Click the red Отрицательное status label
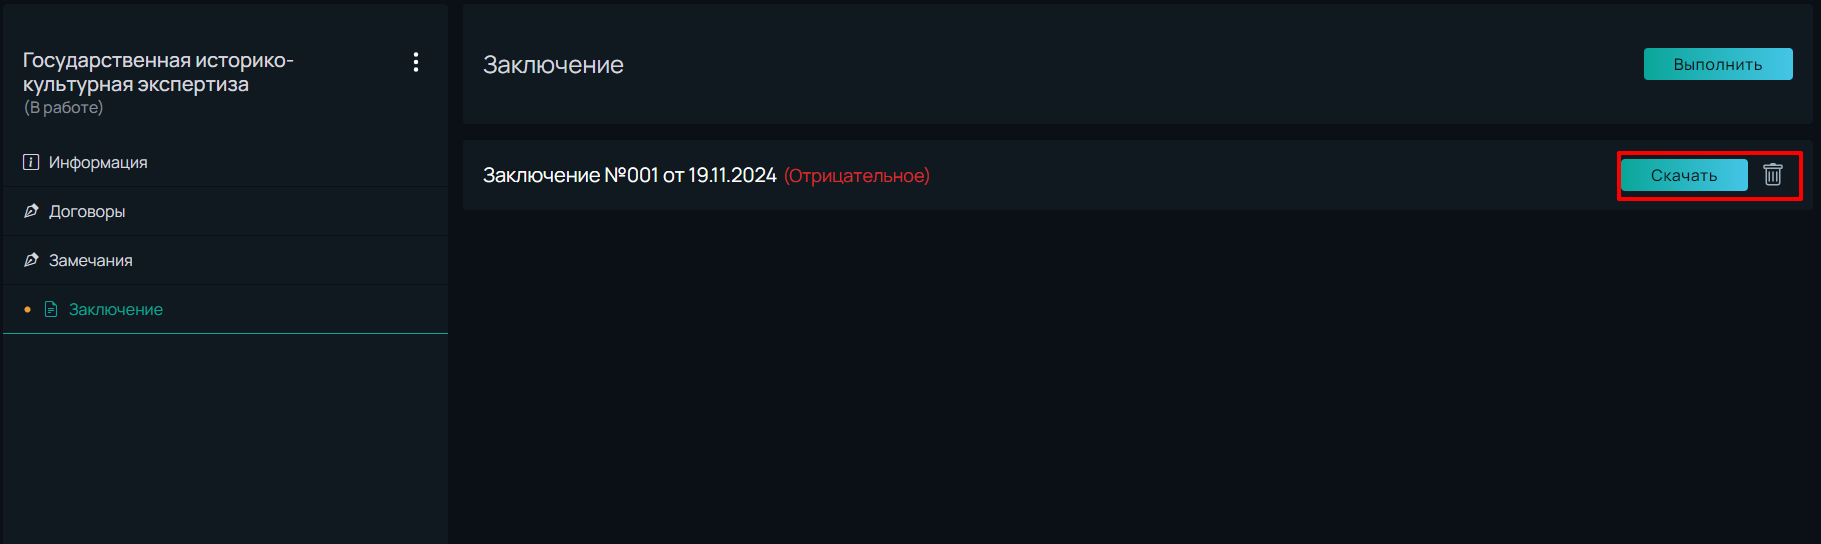The width and height of the screenshot is (1821, 544). click(857, 176)
